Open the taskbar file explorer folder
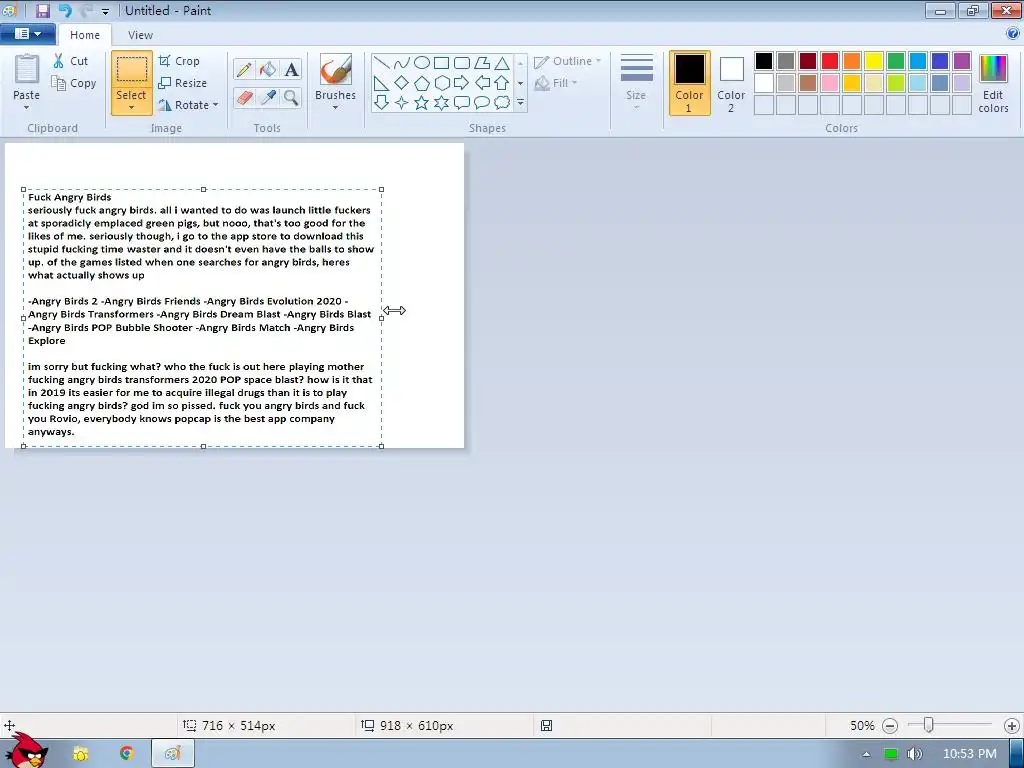The image size is (1024, 768). 80,754
